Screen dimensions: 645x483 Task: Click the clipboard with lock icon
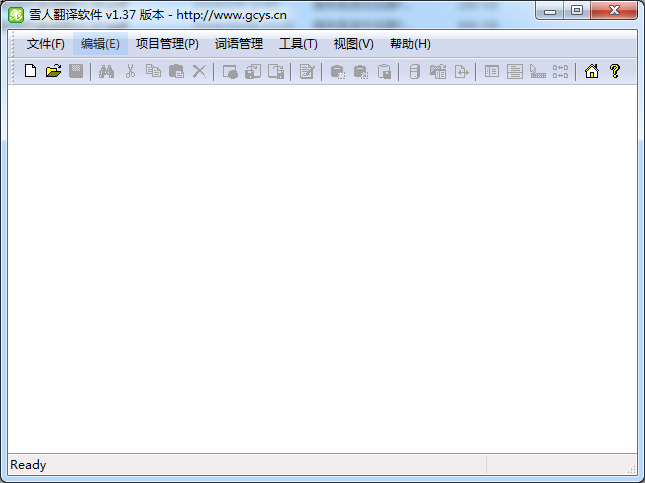[x=384, y=71]
